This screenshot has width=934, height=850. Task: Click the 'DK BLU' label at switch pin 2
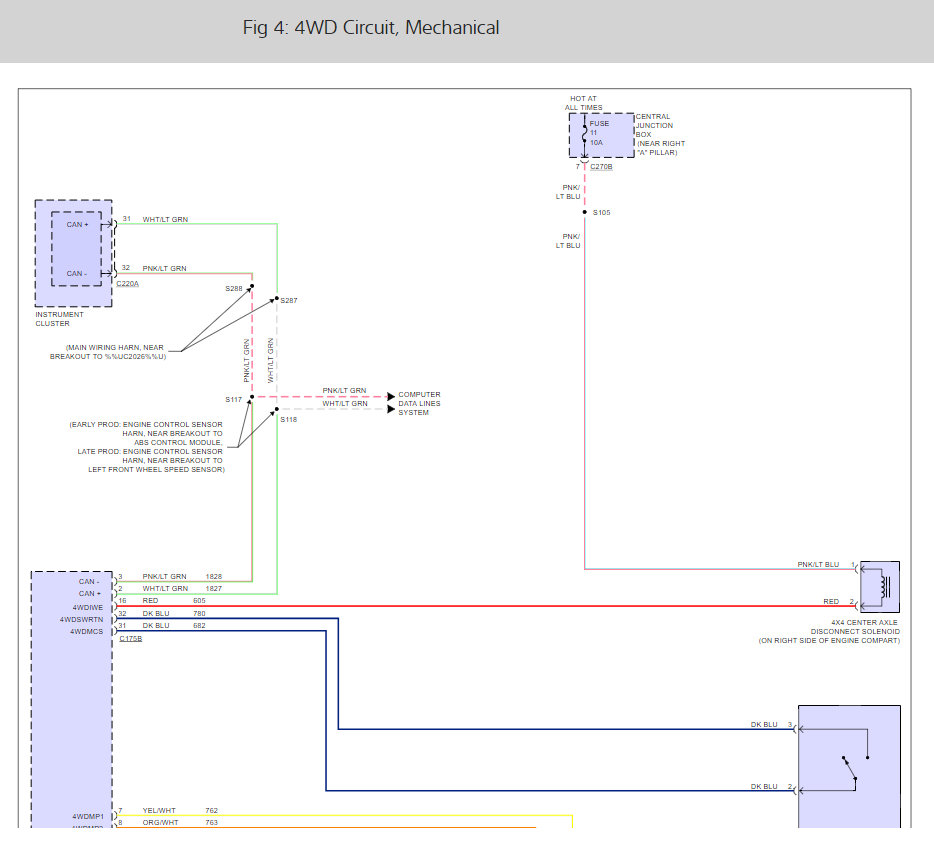coord(764,787)
